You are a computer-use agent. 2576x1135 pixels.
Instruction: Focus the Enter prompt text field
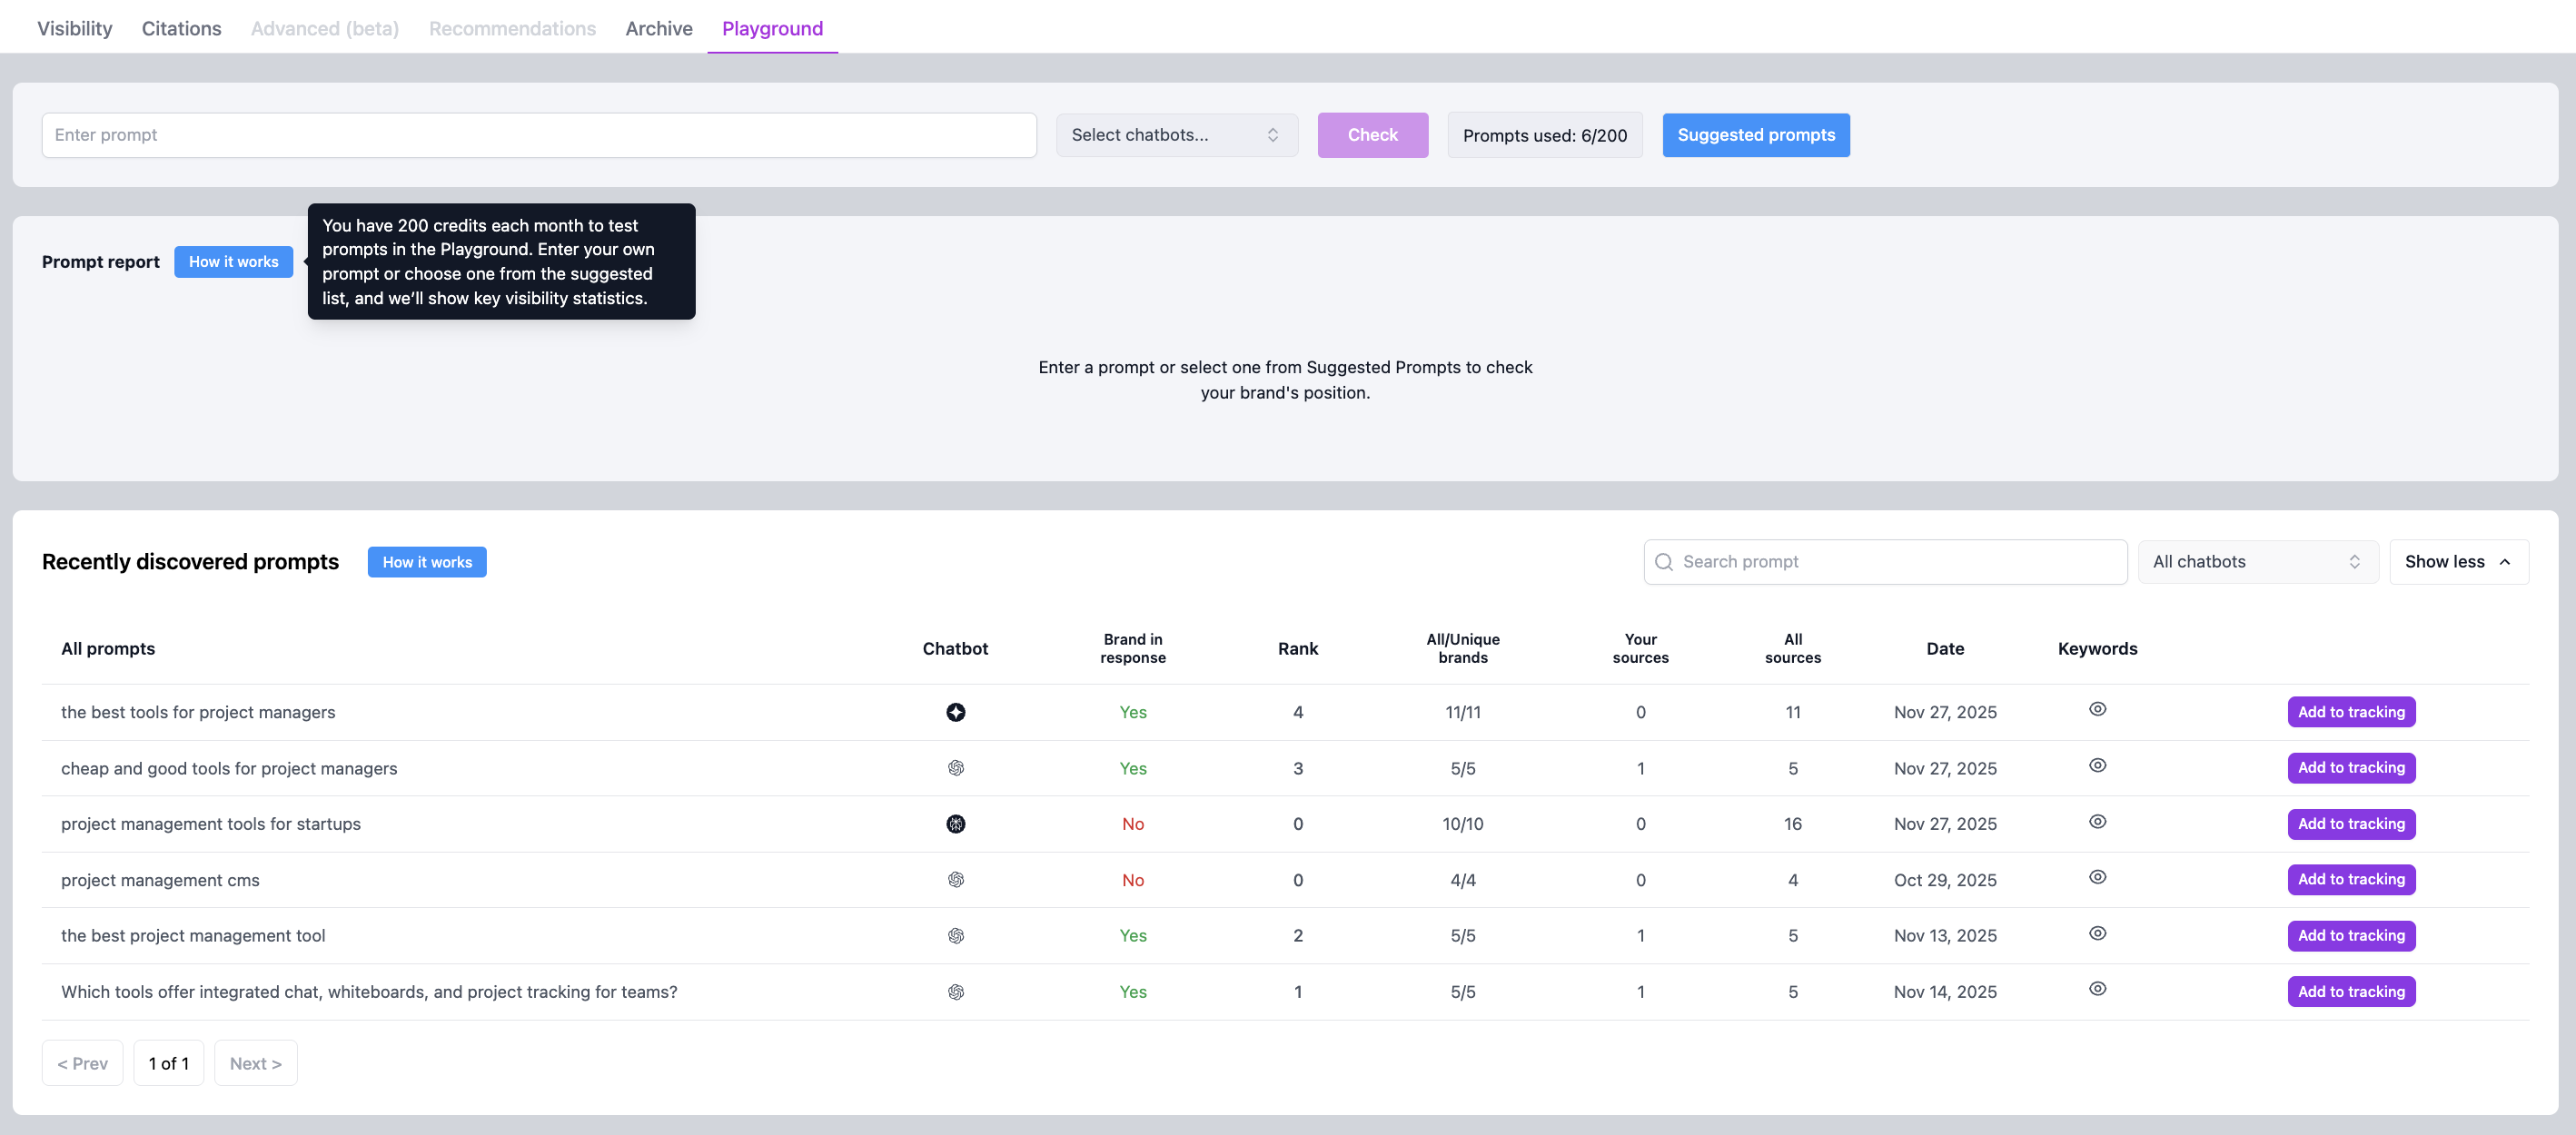tap(538, 135)
